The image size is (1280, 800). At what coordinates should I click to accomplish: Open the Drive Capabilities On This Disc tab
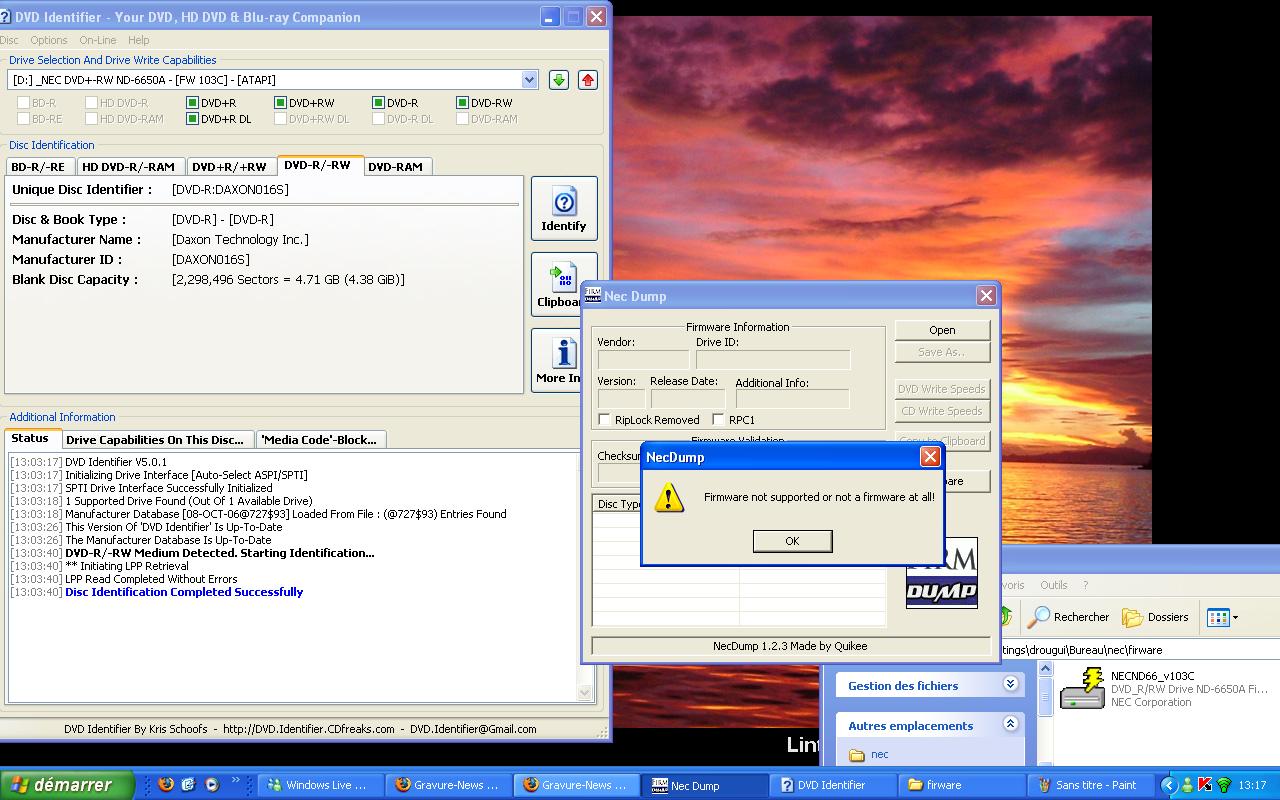155,440
